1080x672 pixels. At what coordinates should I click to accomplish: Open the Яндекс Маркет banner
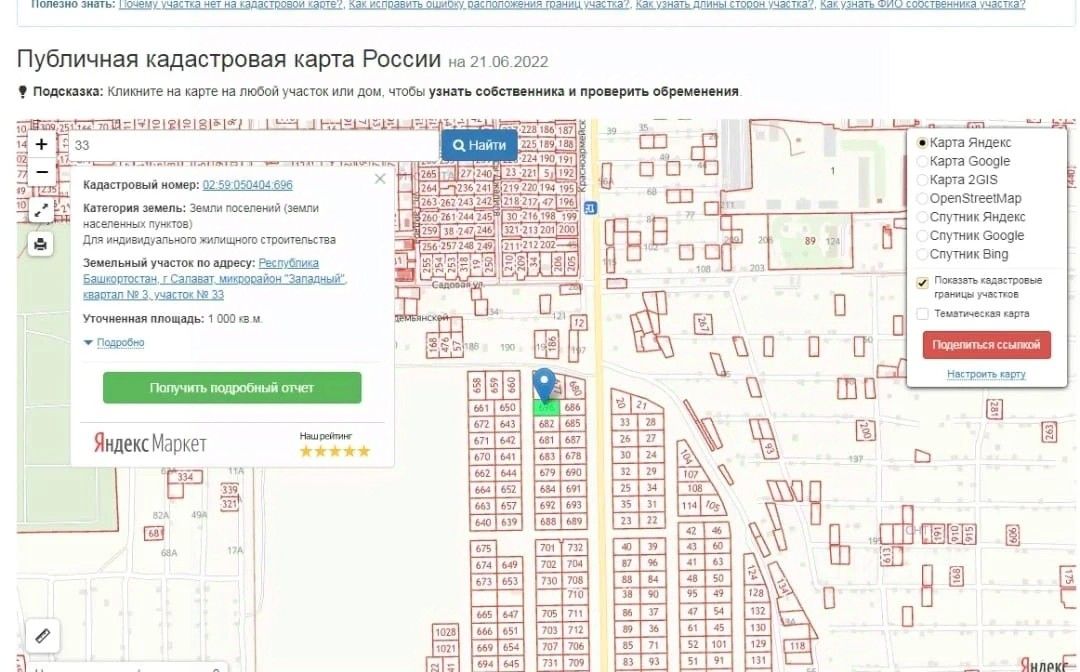click(x=150, y=443)
